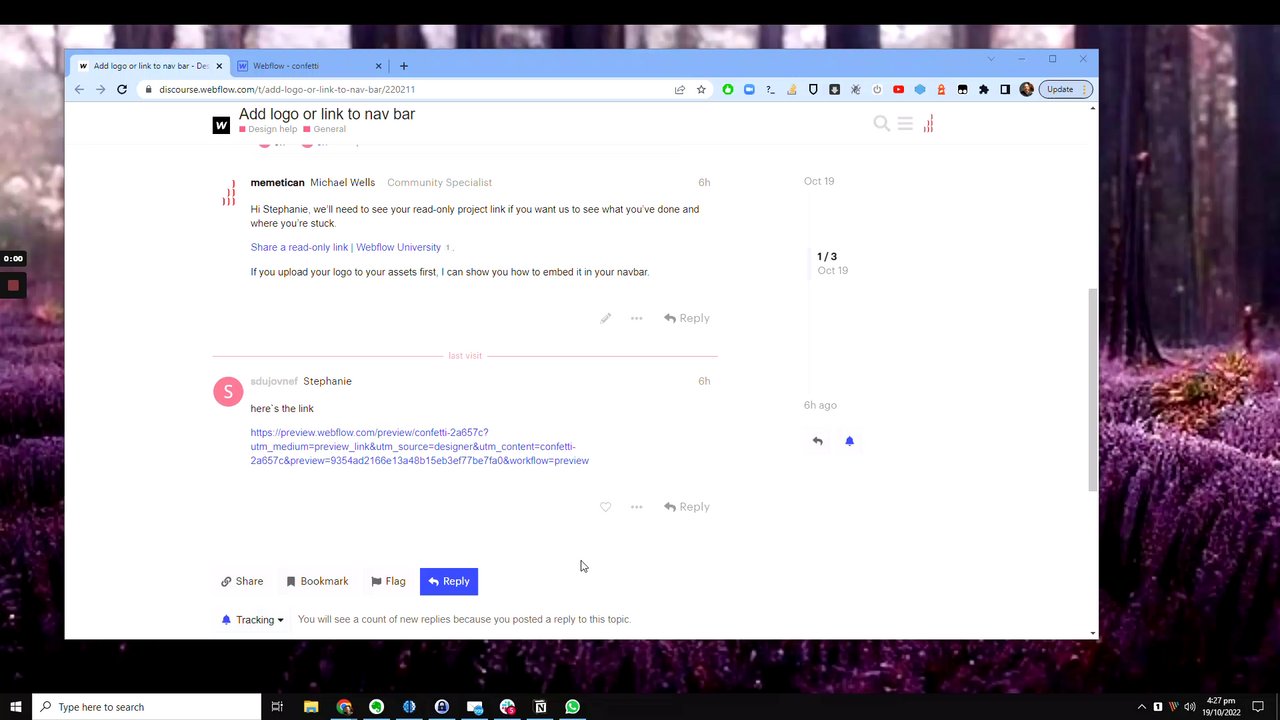The image size is (1280, 720).
Task: Click the Share button below the topic
Action: [242, 581]
